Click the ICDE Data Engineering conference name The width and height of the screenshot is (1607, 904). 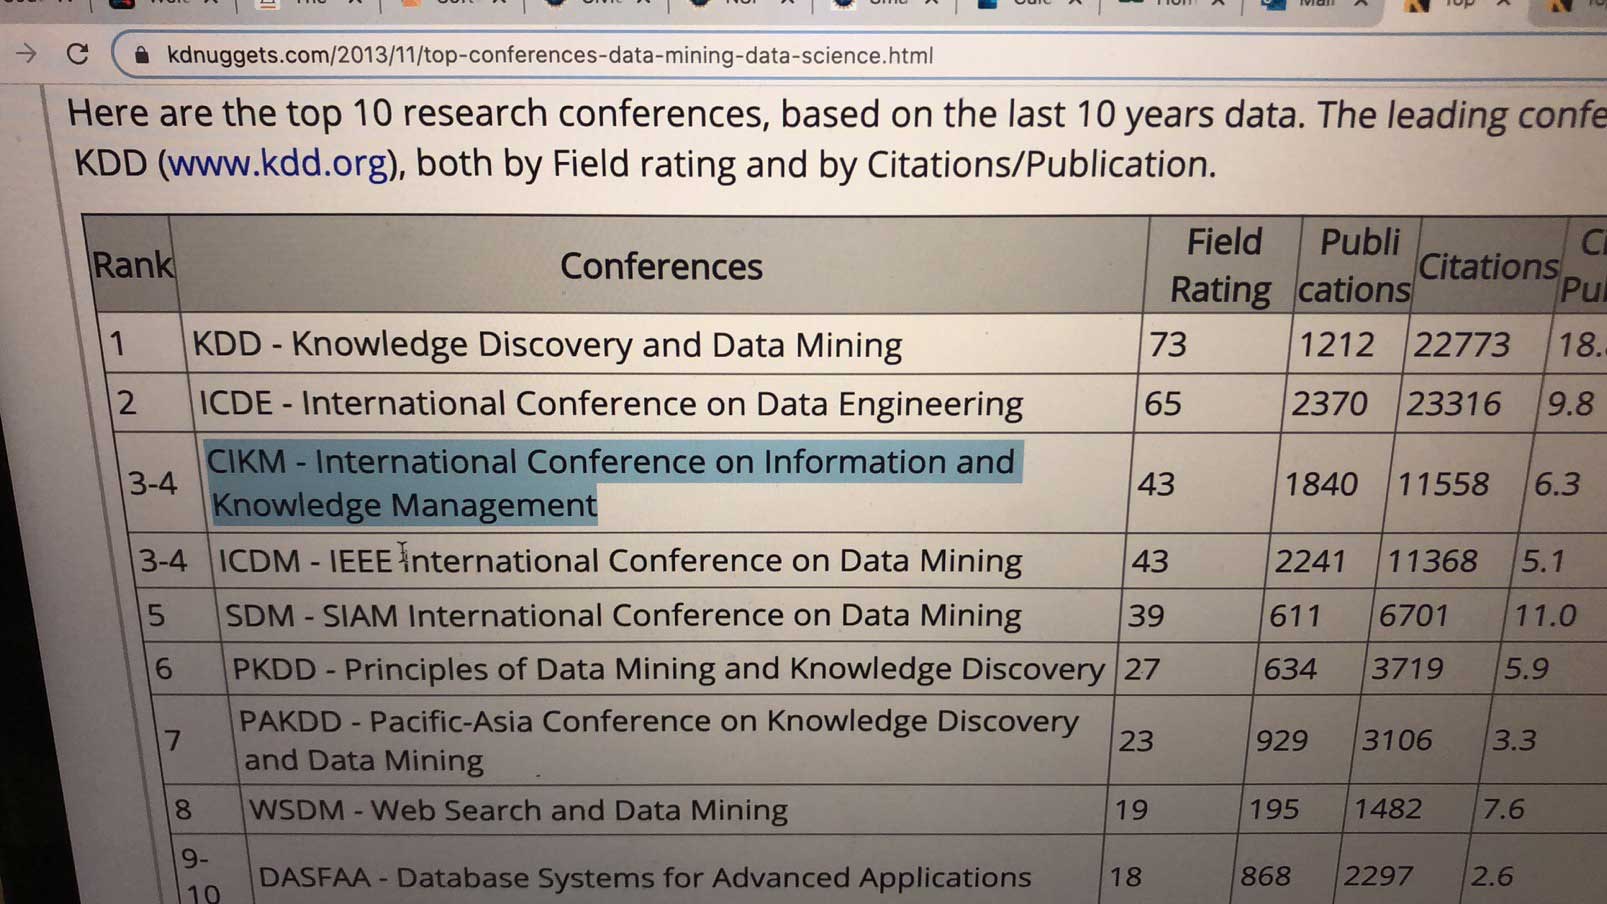tap(611, 404)
